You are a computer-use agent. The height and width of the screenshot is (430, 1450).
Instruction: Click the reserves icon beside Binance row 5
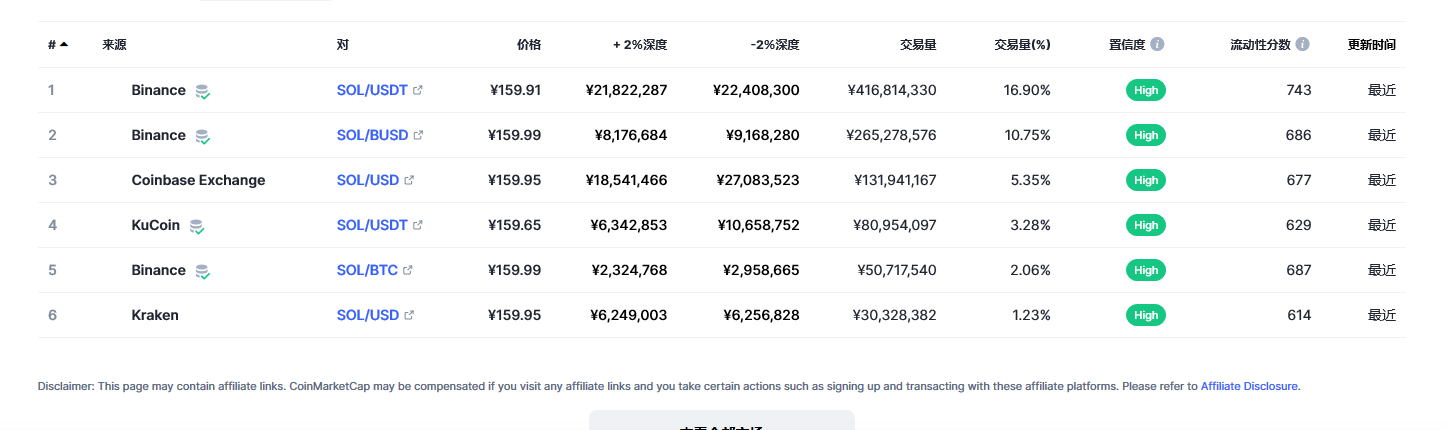click(x=202, y=271)
